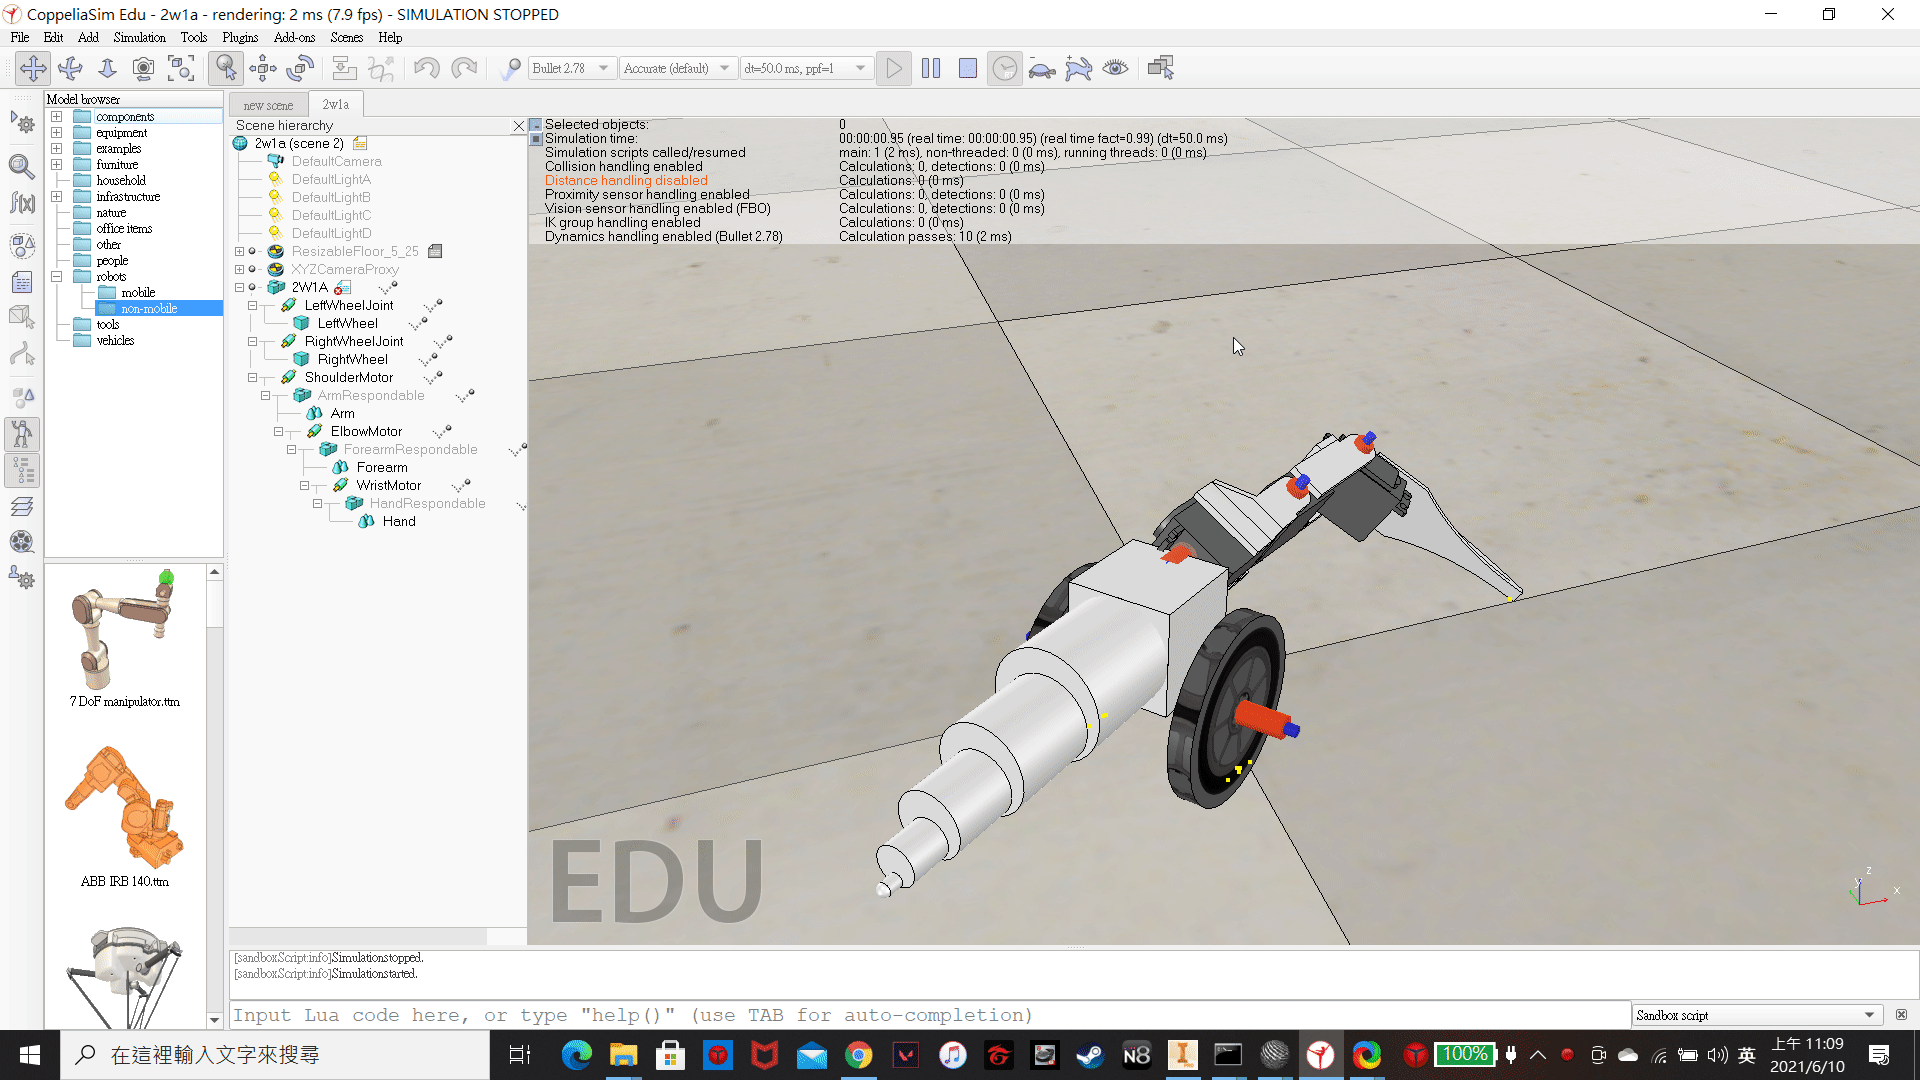
Task: Start simulation with play button
Action: click(x=894, y=68)
